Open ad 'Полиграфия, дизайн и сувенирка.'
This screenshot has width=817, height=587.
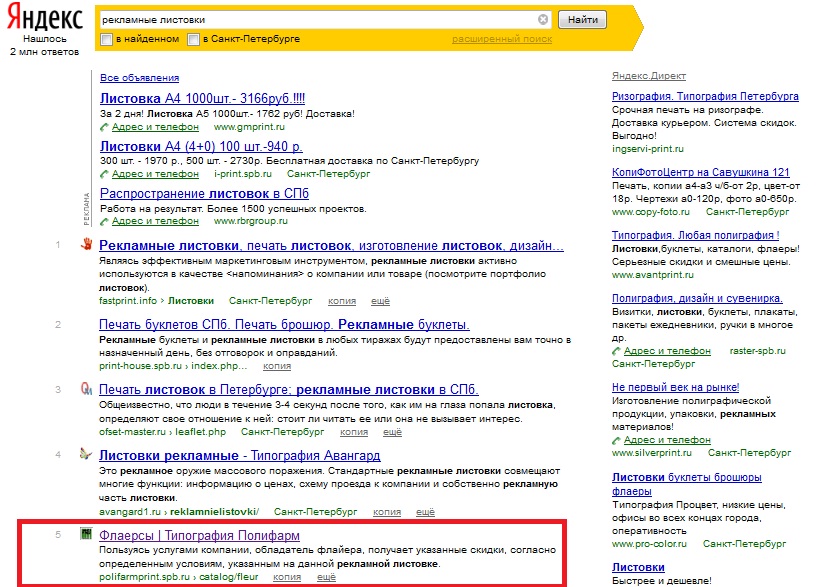pos(697,298)
